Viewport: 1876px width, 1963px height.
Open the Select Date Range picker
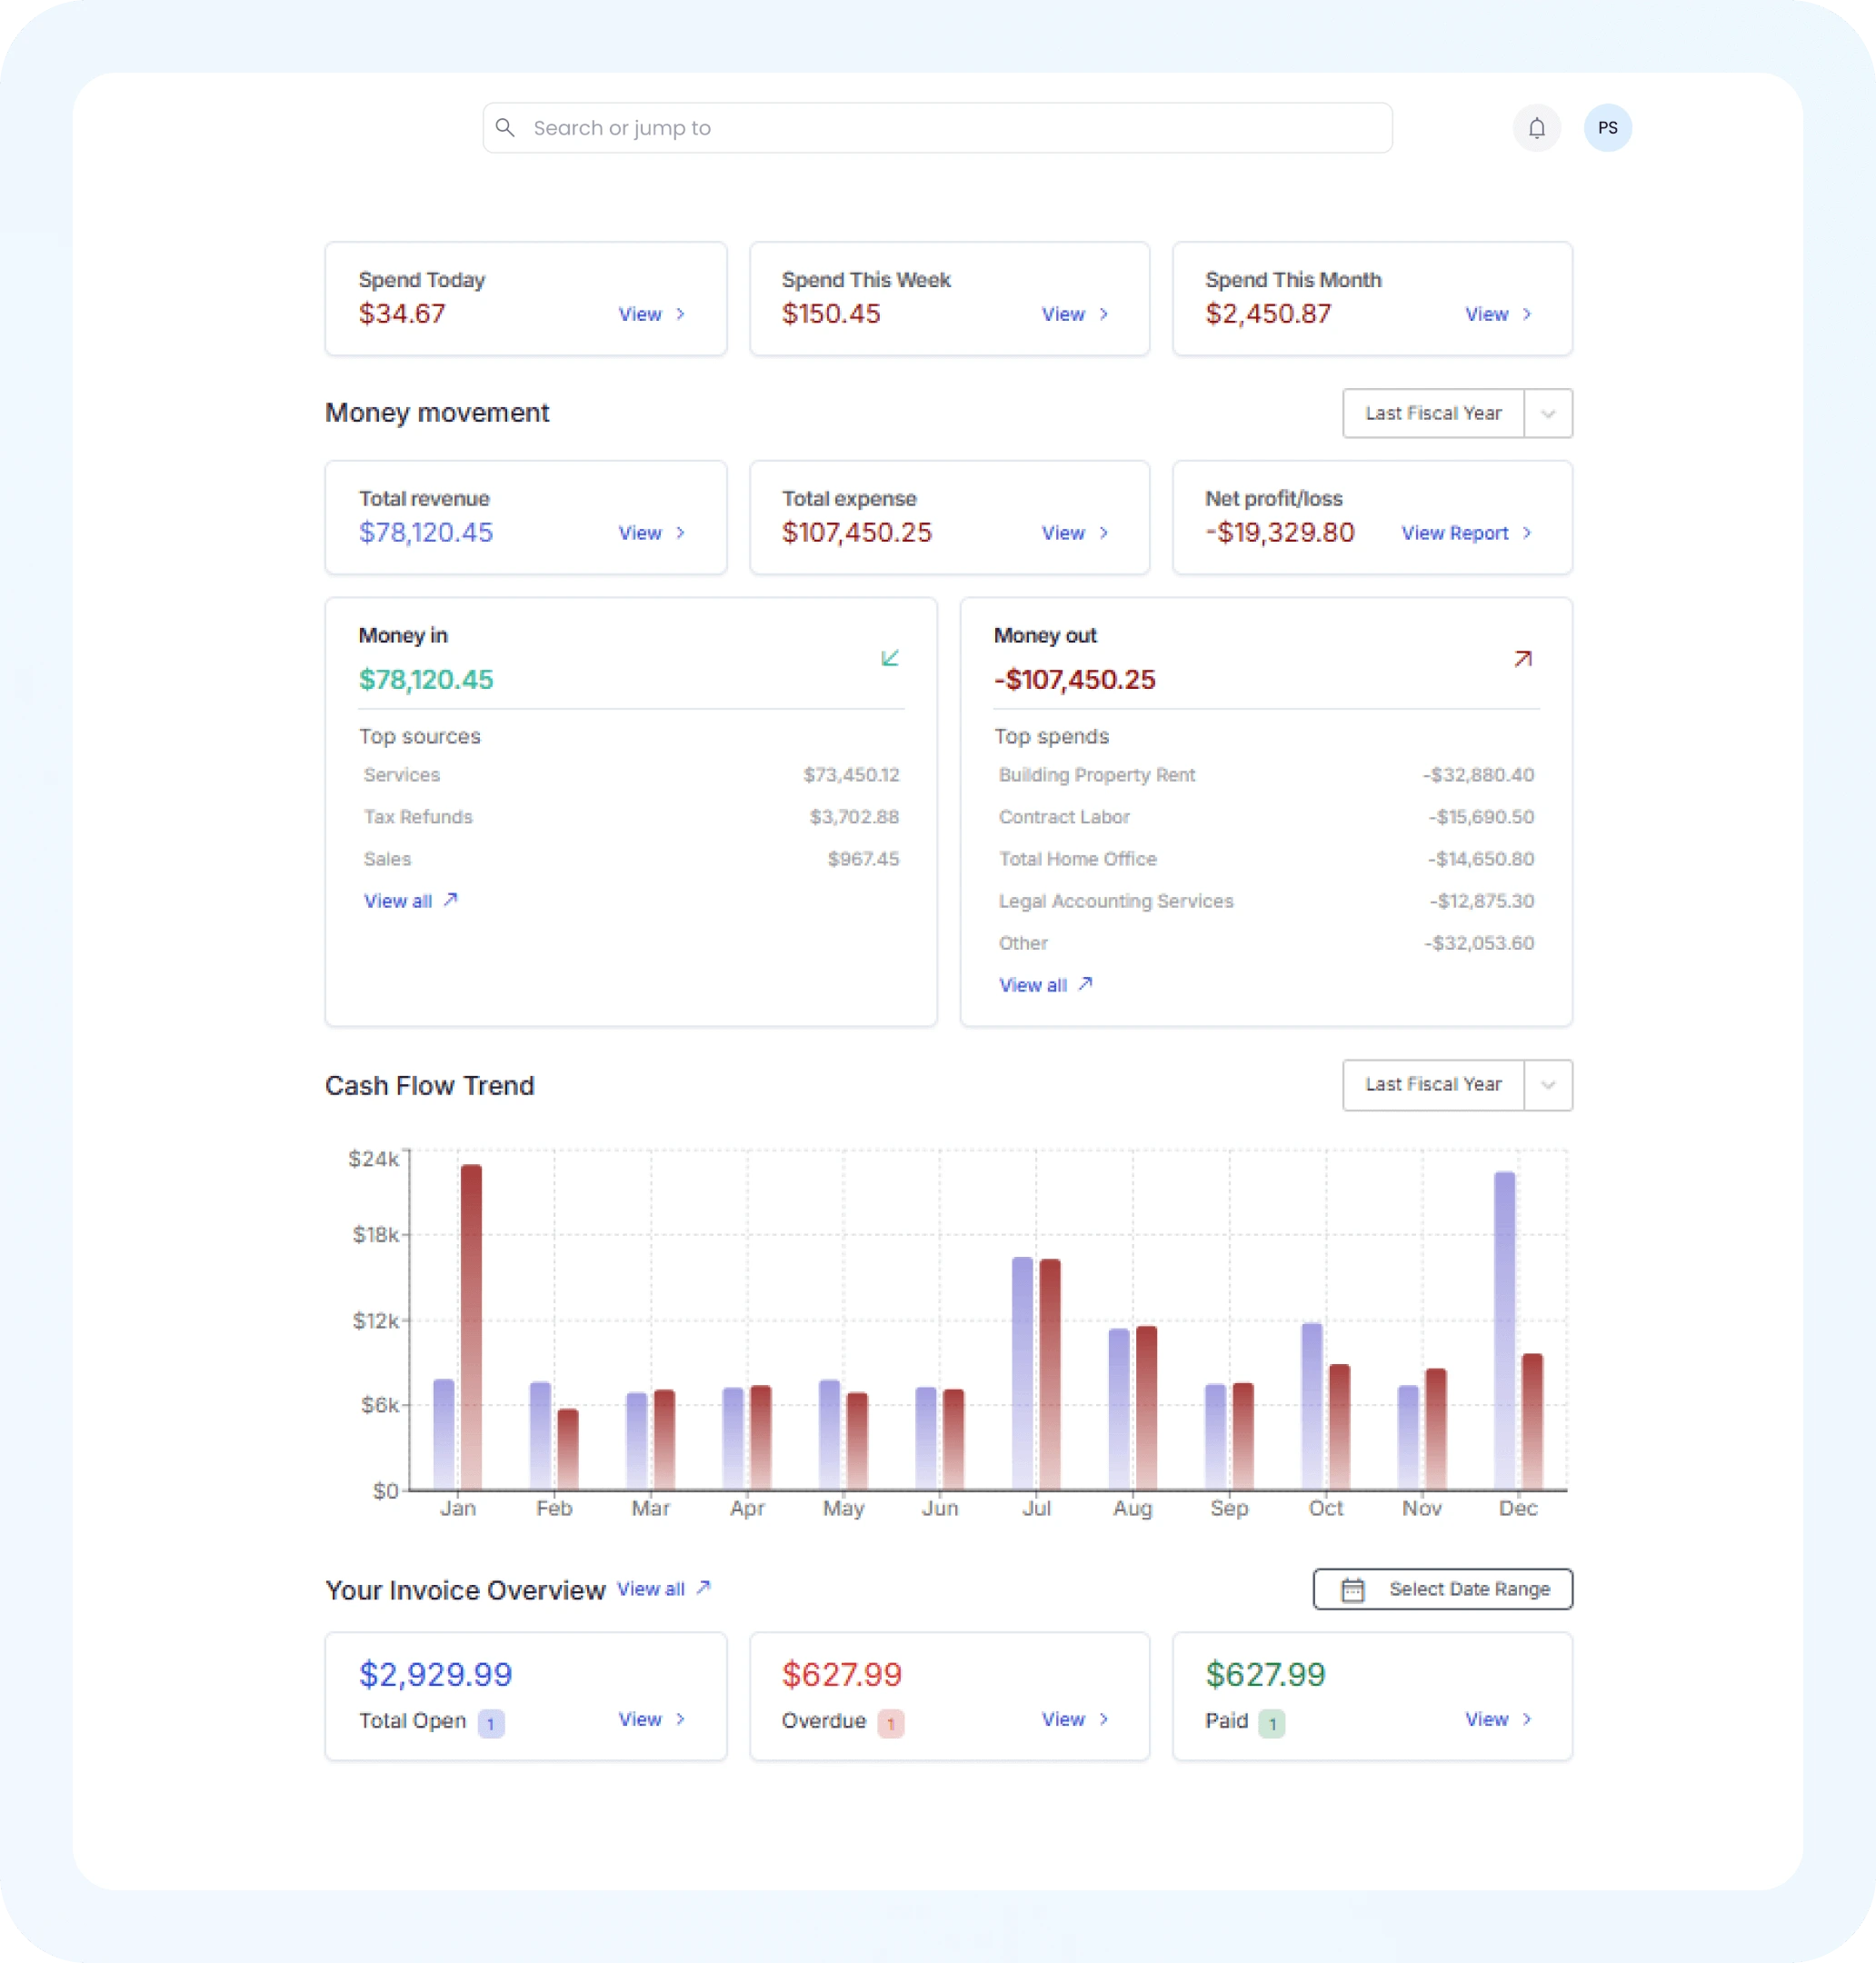pos(1442,1589)
